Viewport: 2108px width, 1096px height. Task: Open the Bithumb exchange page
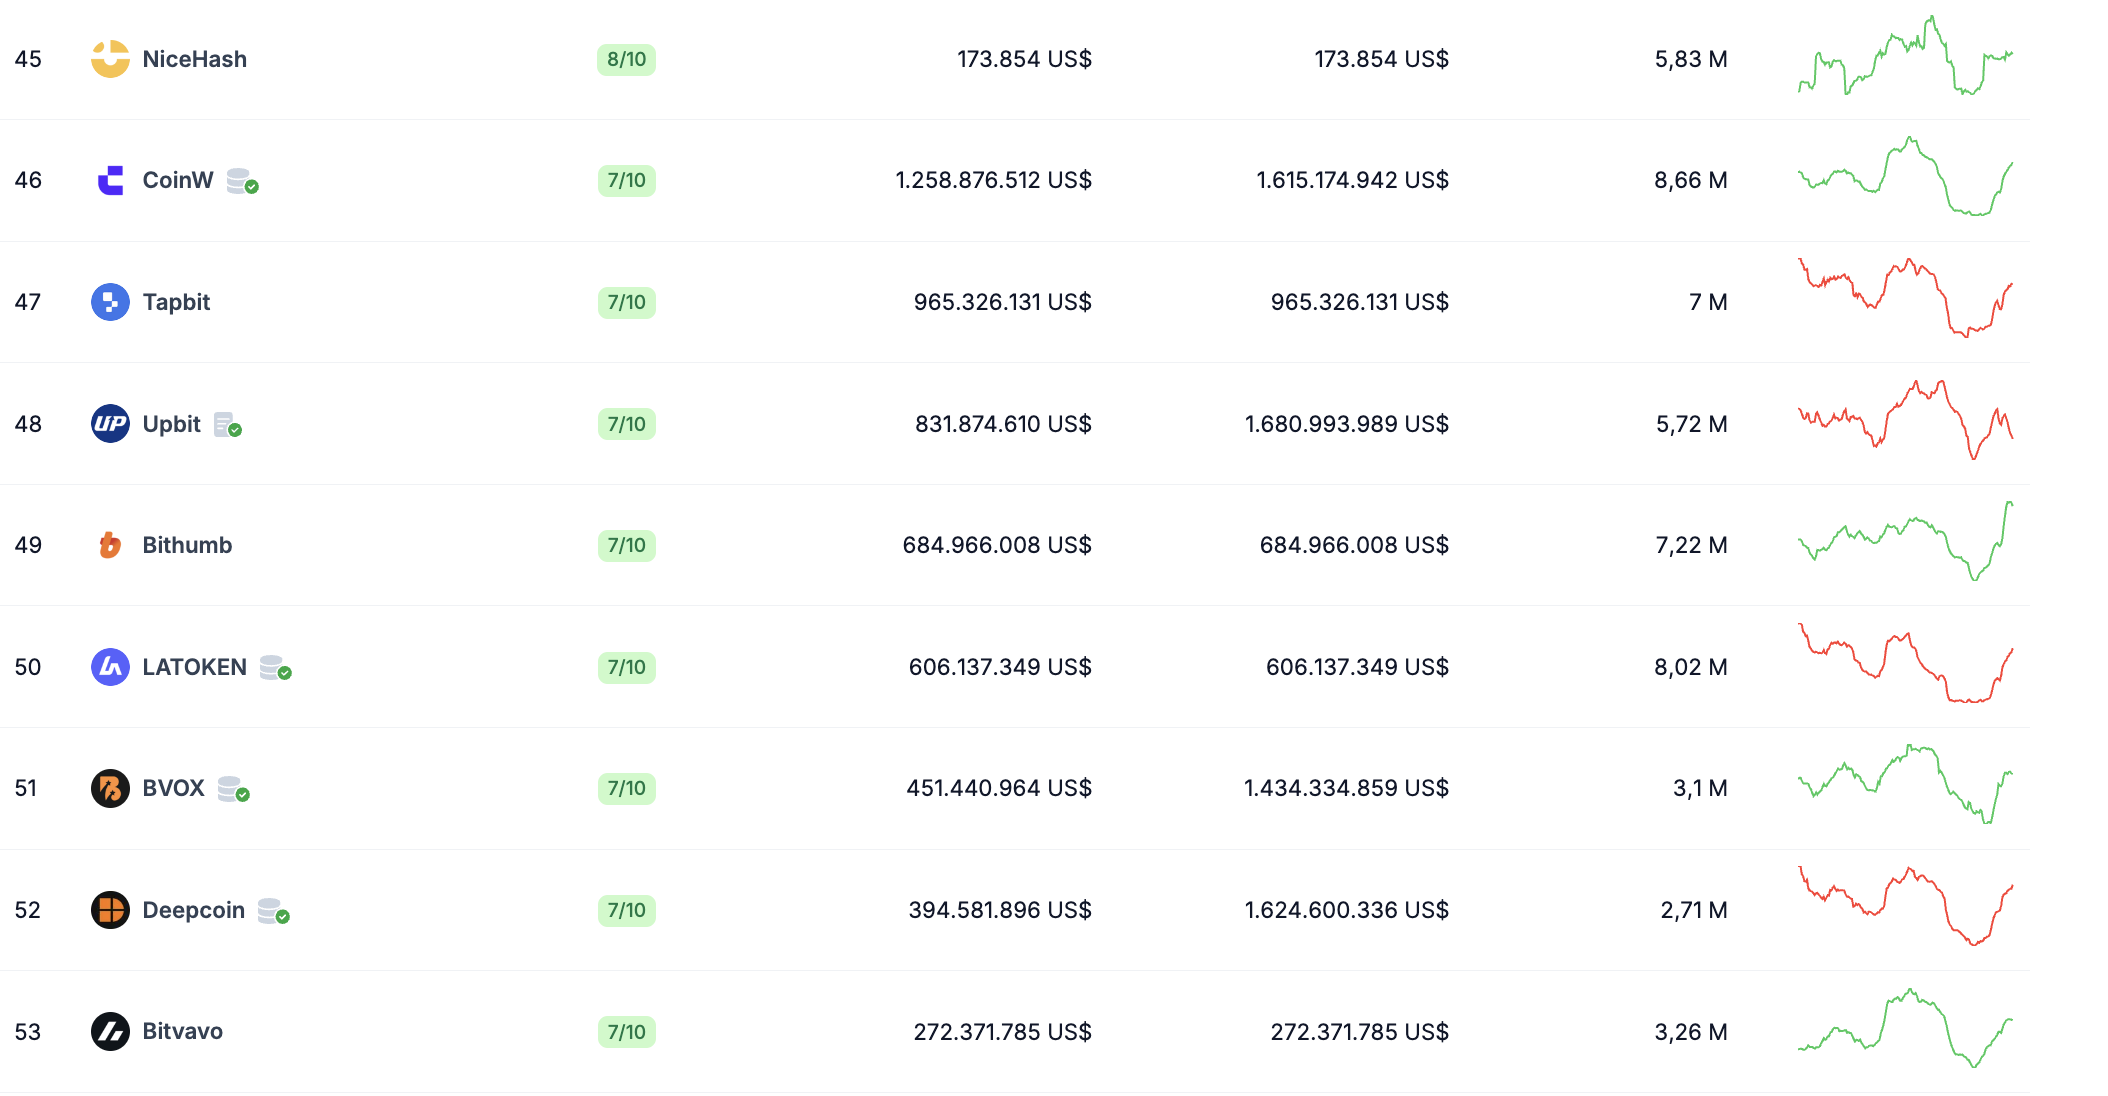click(187, 545)
